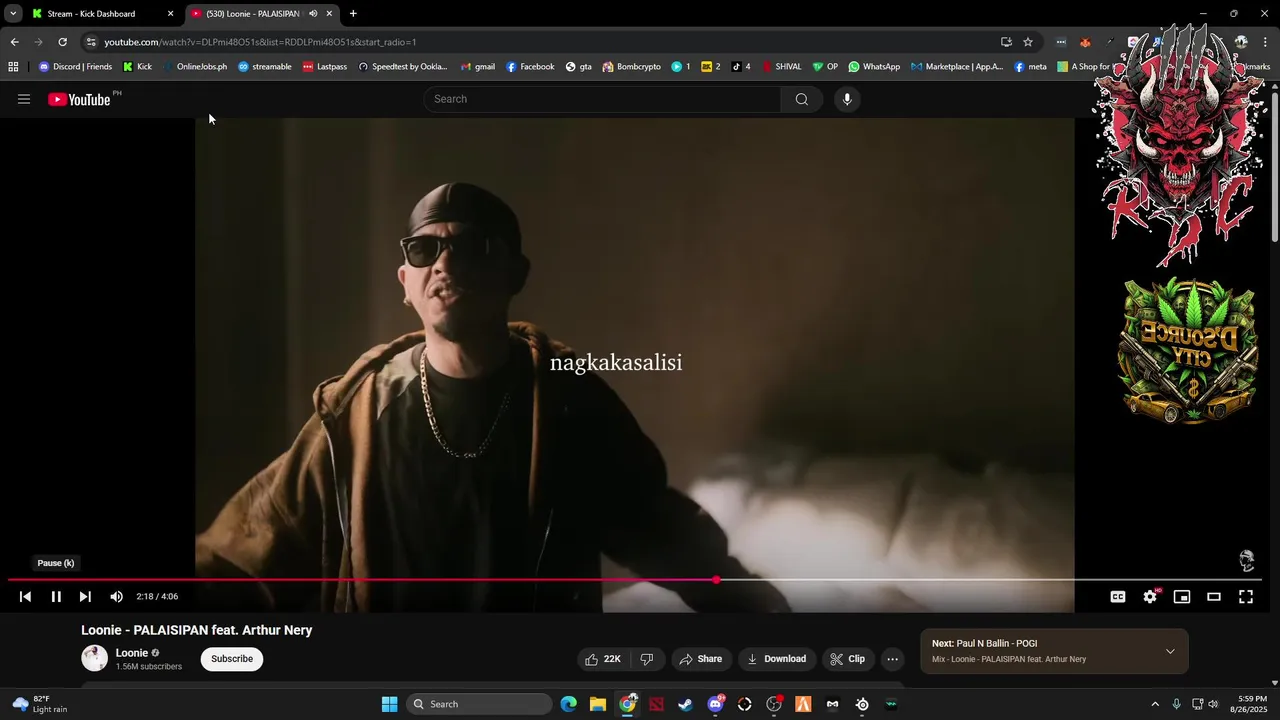The width and height of the screenshot is (1280, 720).
Task: Go to the YouTube home logo
Action: point(79,99)
